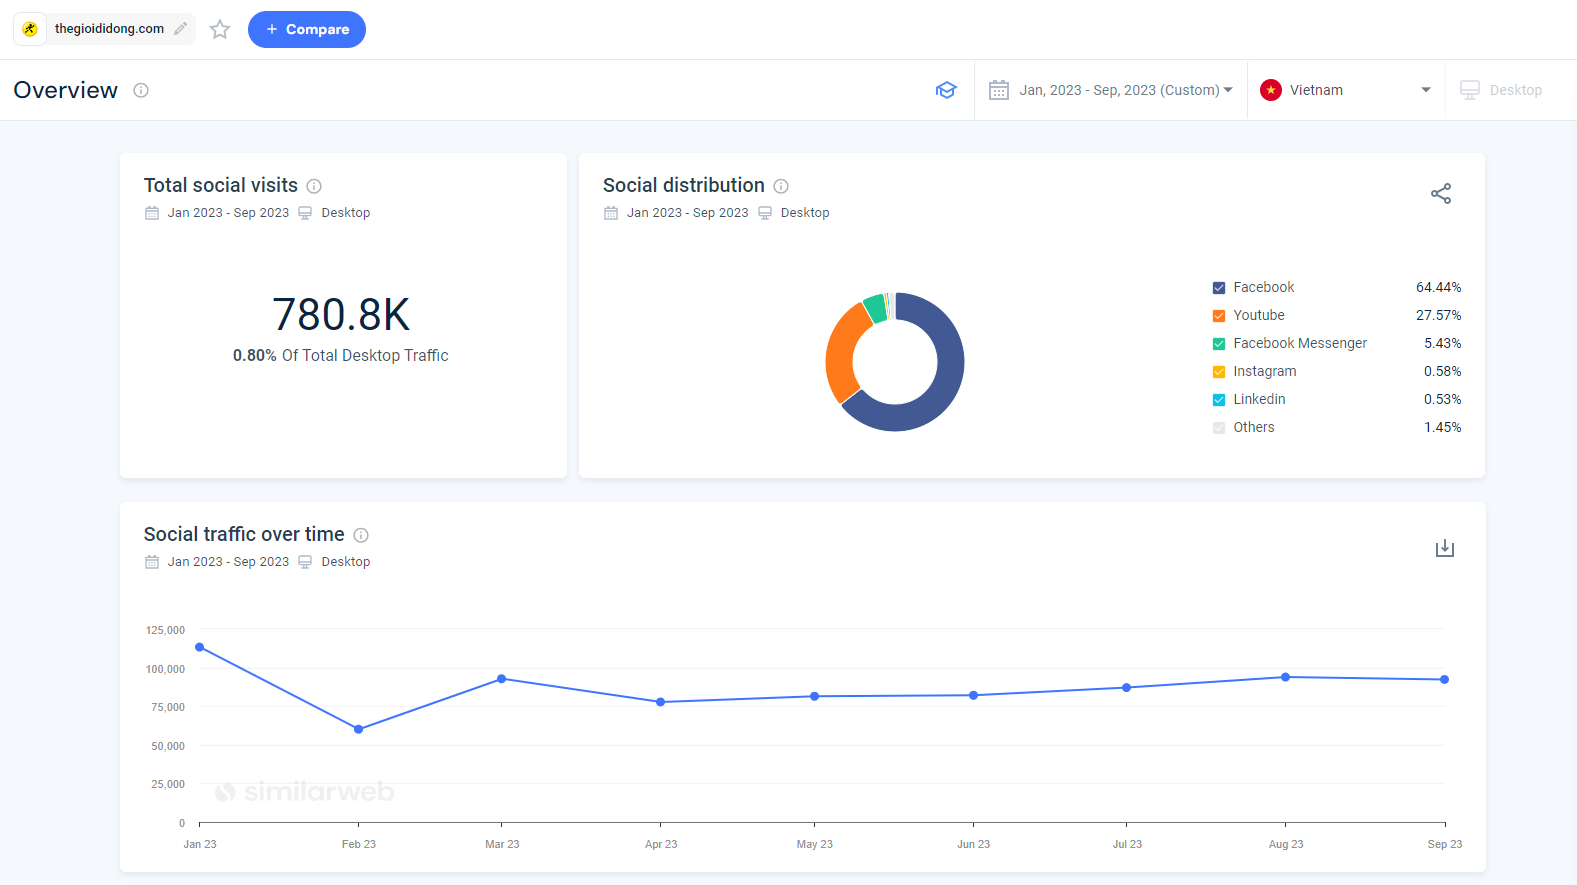Click the Jun 23 data point on the chart
Screen dimensions: 1577x885
point(974,695)
